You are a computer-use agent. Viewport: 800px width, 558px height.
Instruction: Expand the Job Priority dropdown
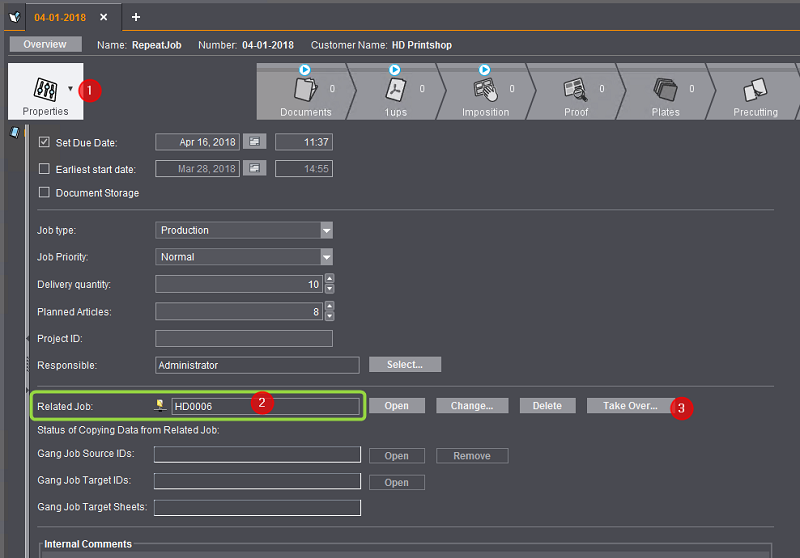[x=326, y=257]
